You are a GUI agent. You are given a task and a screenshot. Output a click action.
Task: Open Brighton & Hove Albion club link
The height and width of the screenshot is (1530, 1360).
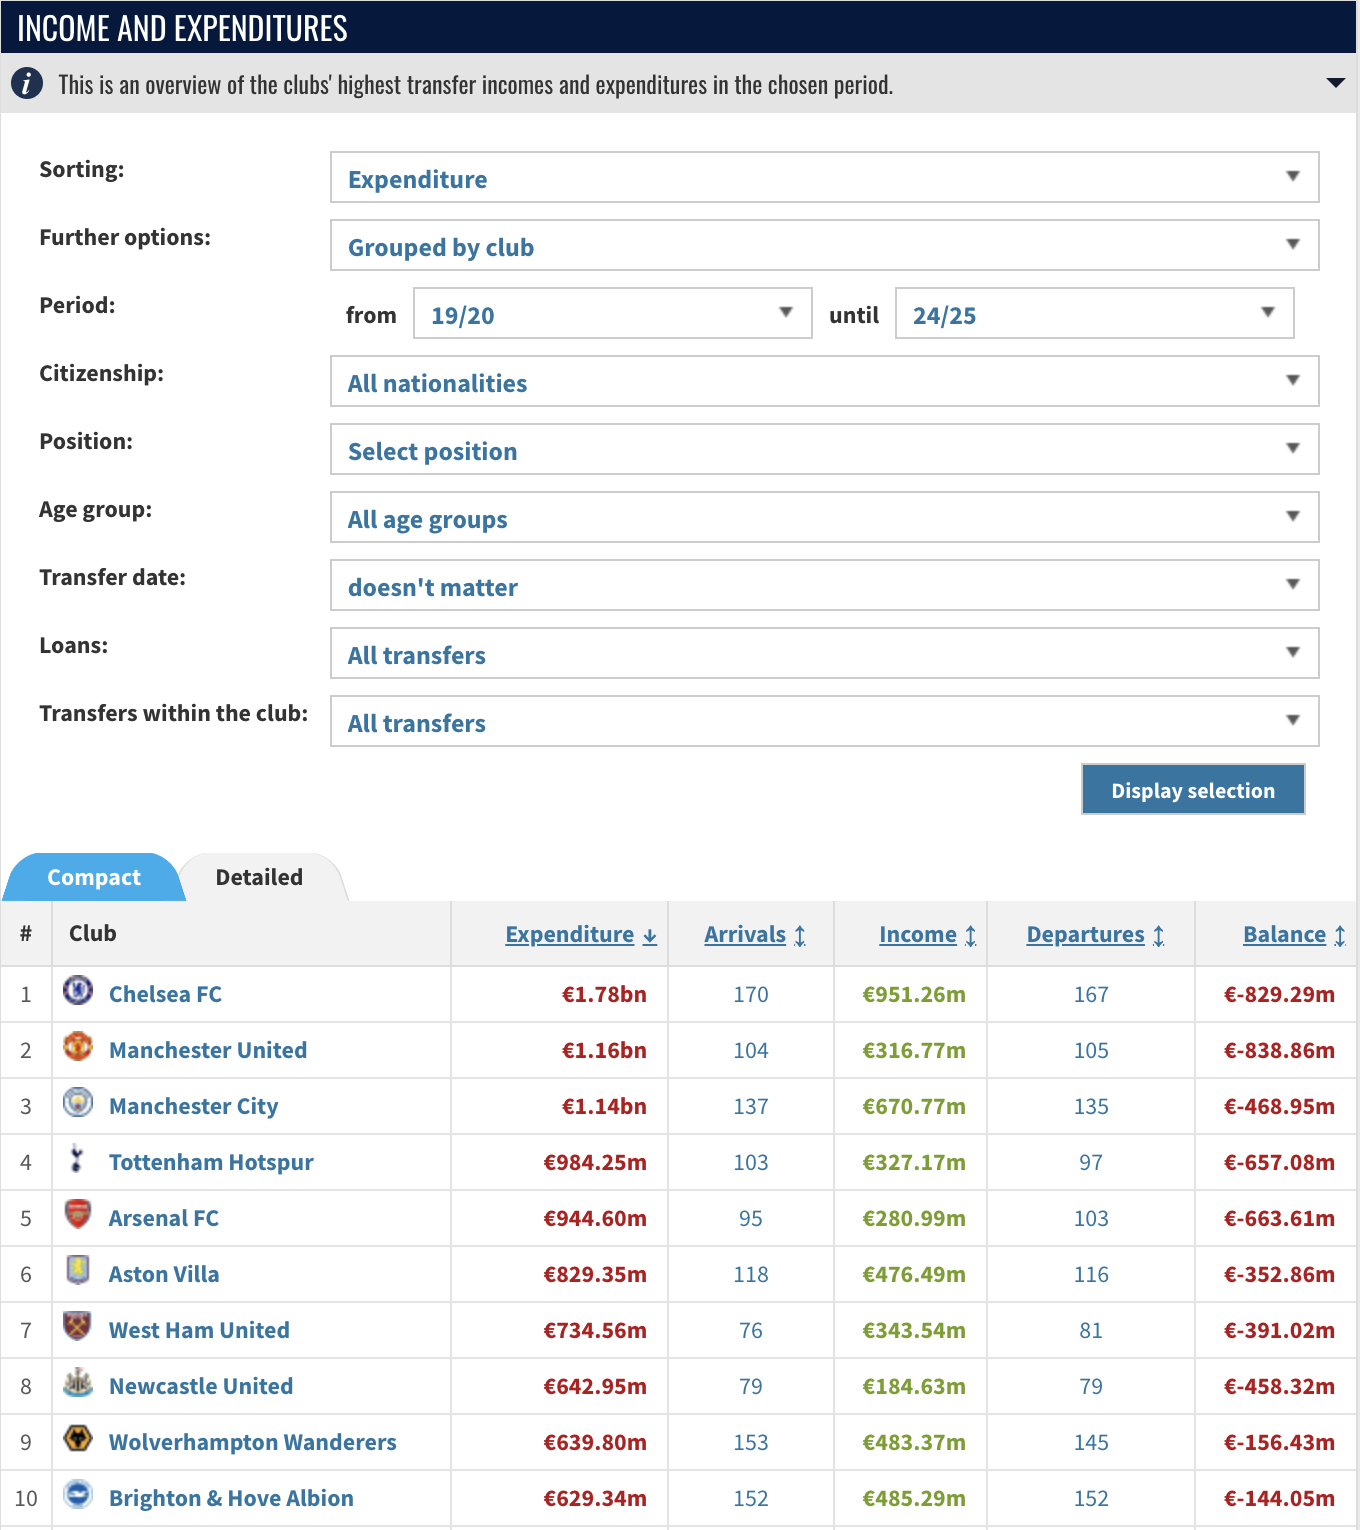coord(231,1498)
